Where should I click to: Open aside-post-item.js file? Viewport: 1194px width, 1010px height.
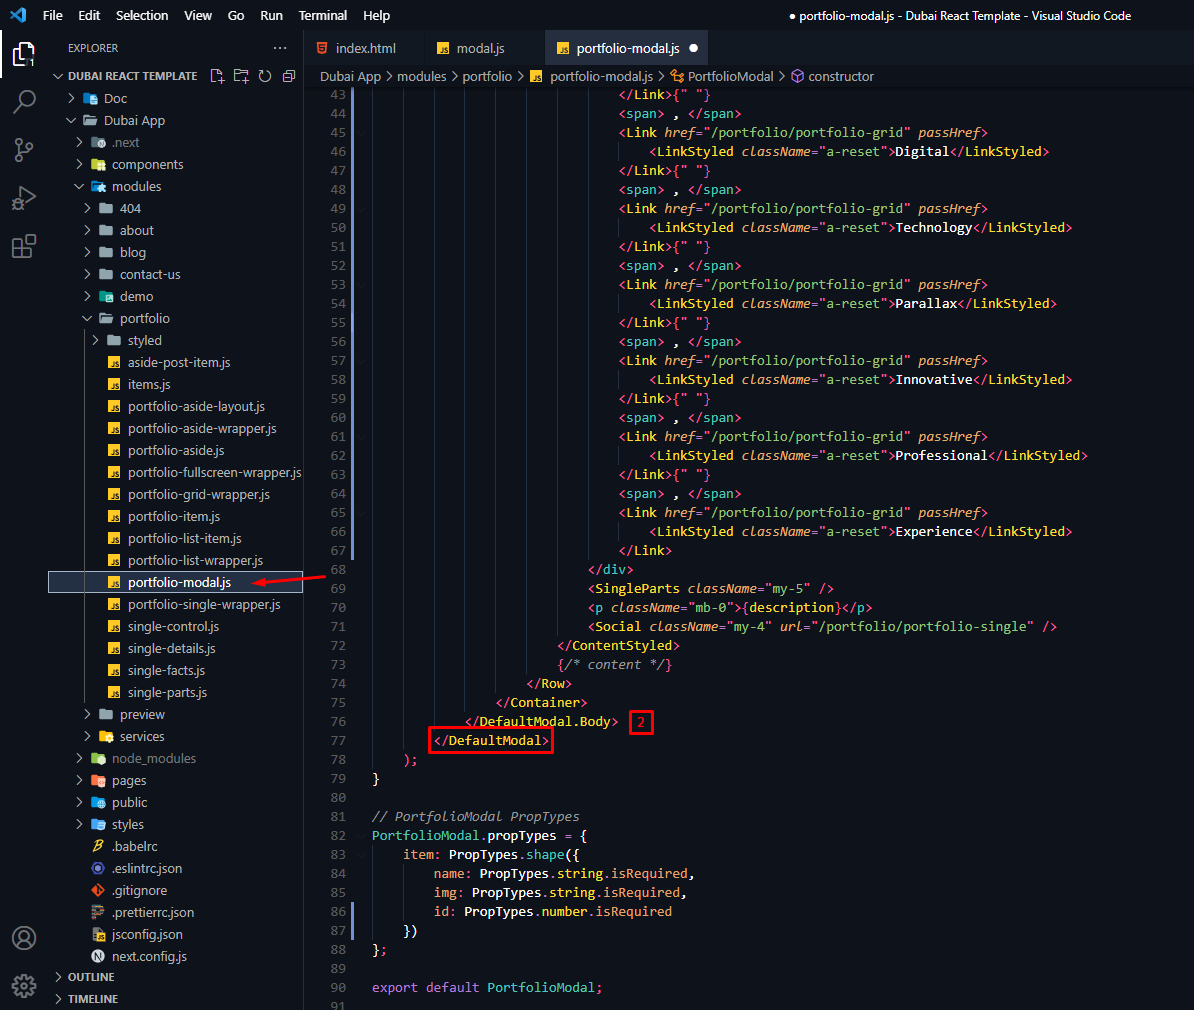pyautogui.click(x=179, y=363)
